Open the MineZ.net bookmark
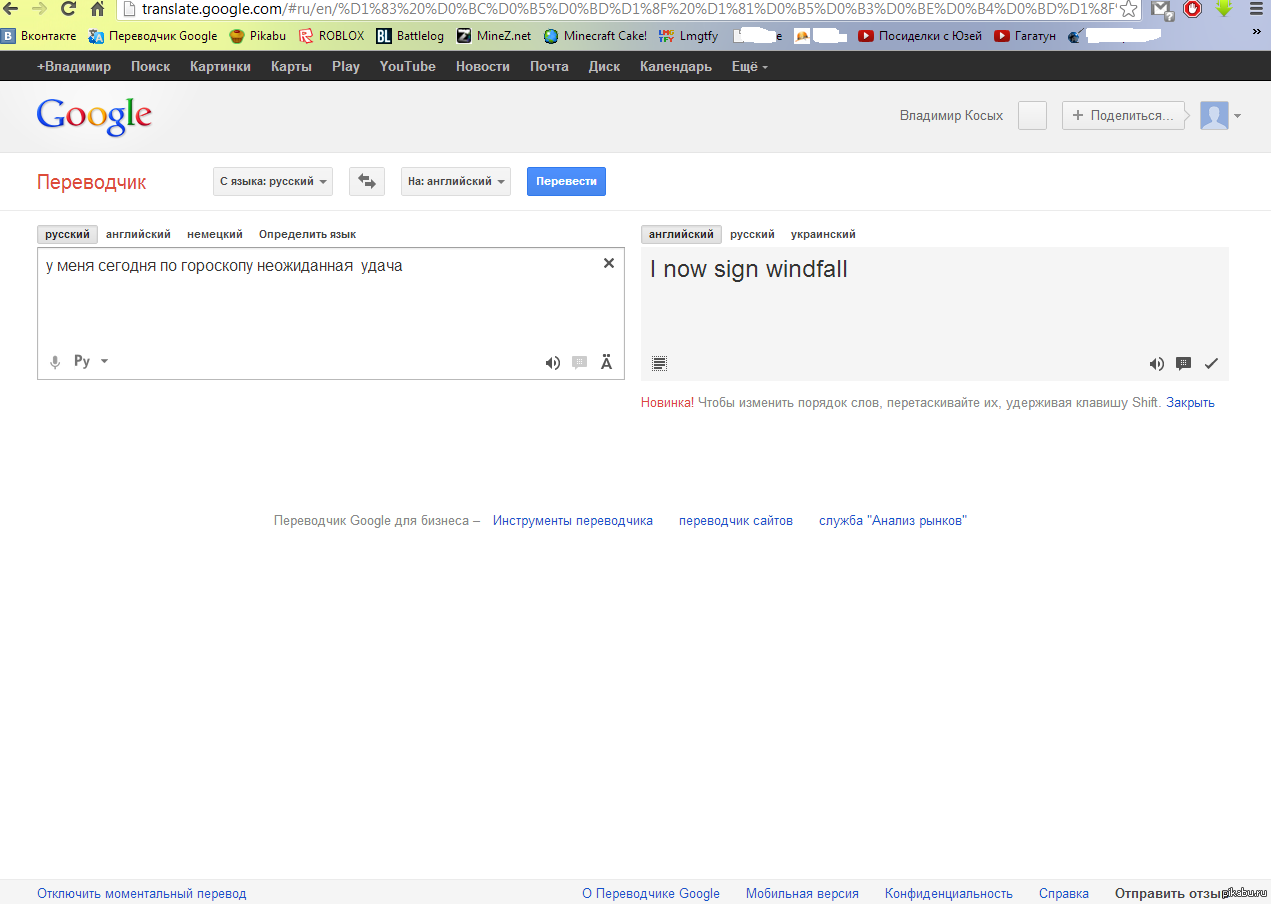This screenshot has width=1272, height=904. point(494,36)
